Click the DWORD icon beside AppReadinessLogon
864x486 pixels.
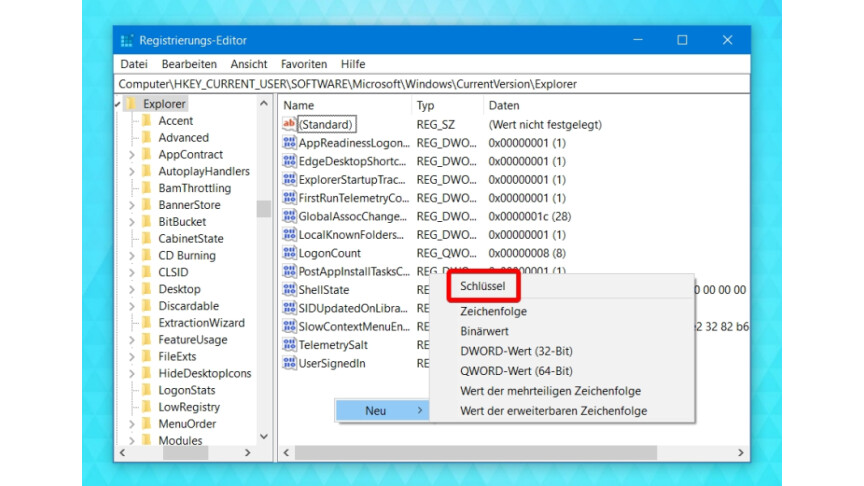[289, 143]
